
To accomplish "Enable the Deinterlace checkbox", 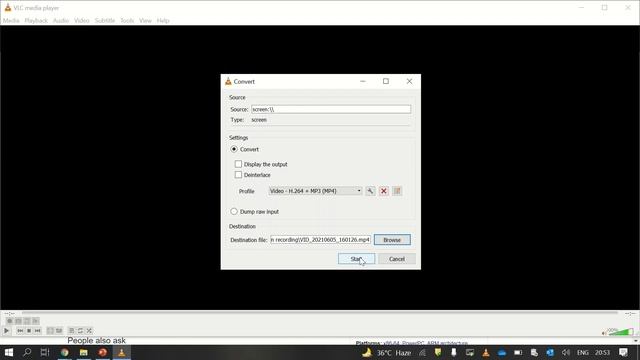I will (238, 175).
